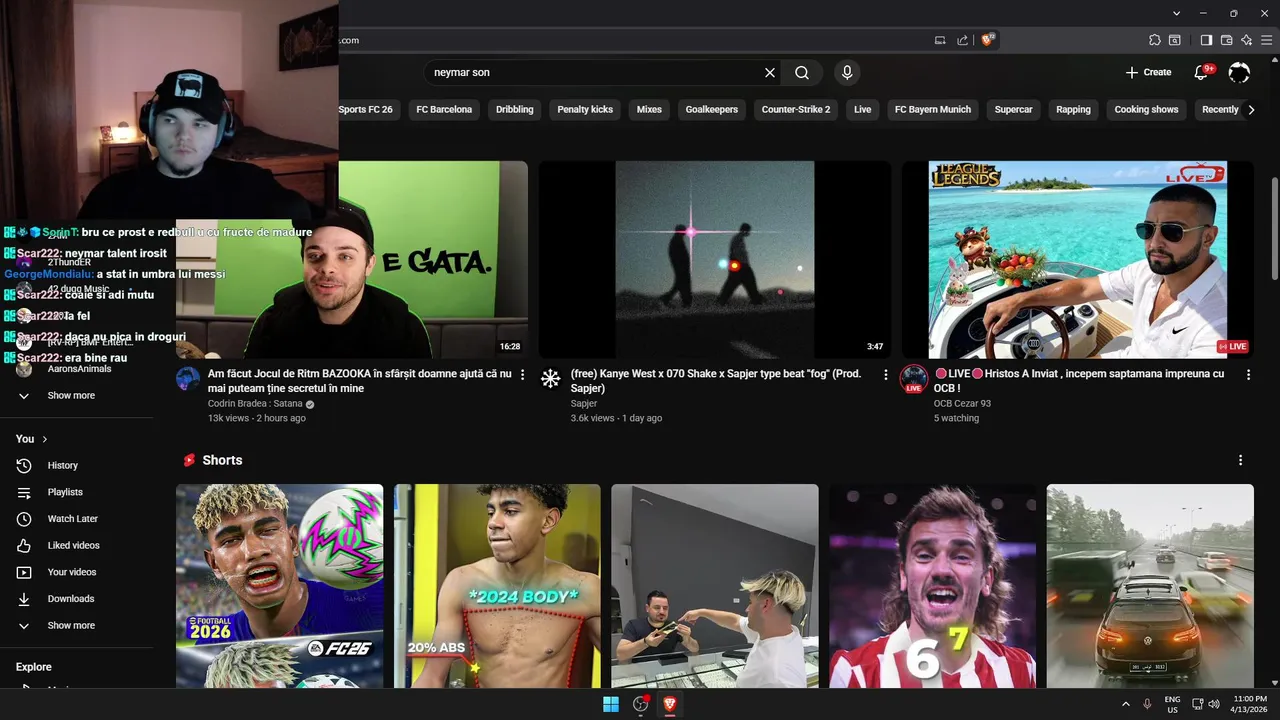Click OCB Cezar 93 live channel avatar
Screen dimensions: 1280x720
coord(914,379)
